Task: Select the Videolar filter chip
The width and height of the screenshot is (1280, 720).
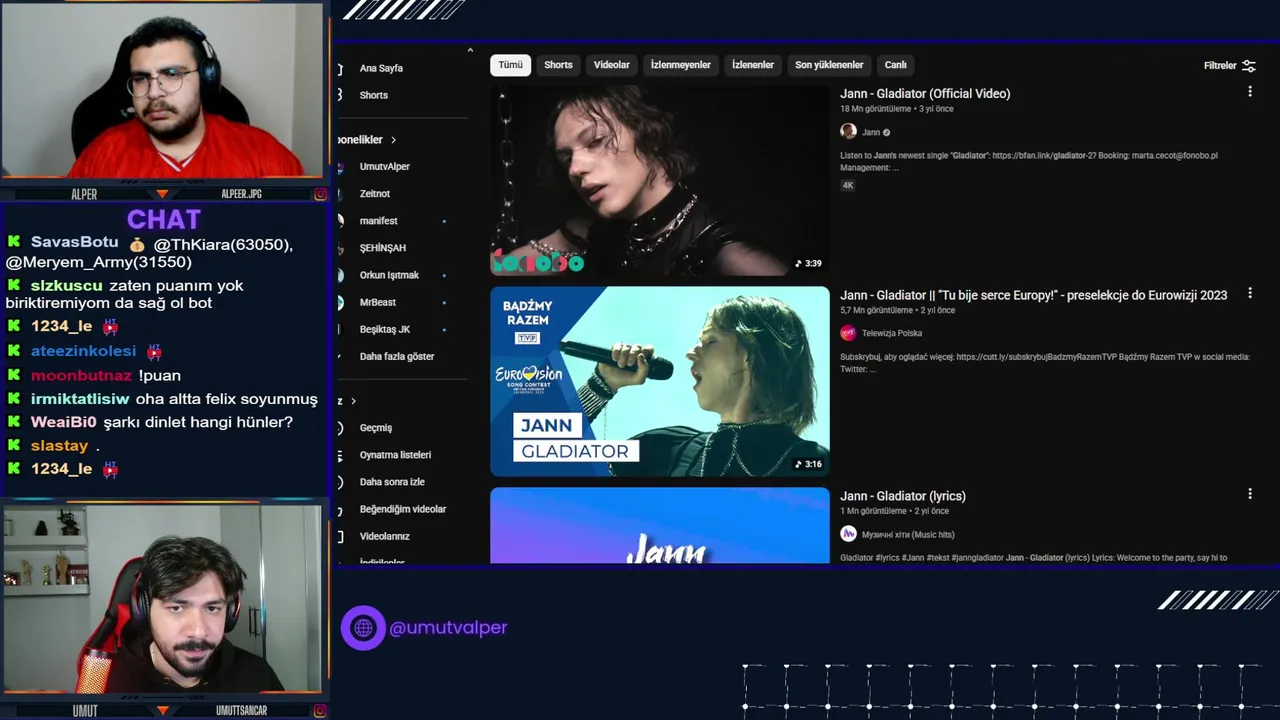Action: 612,65
